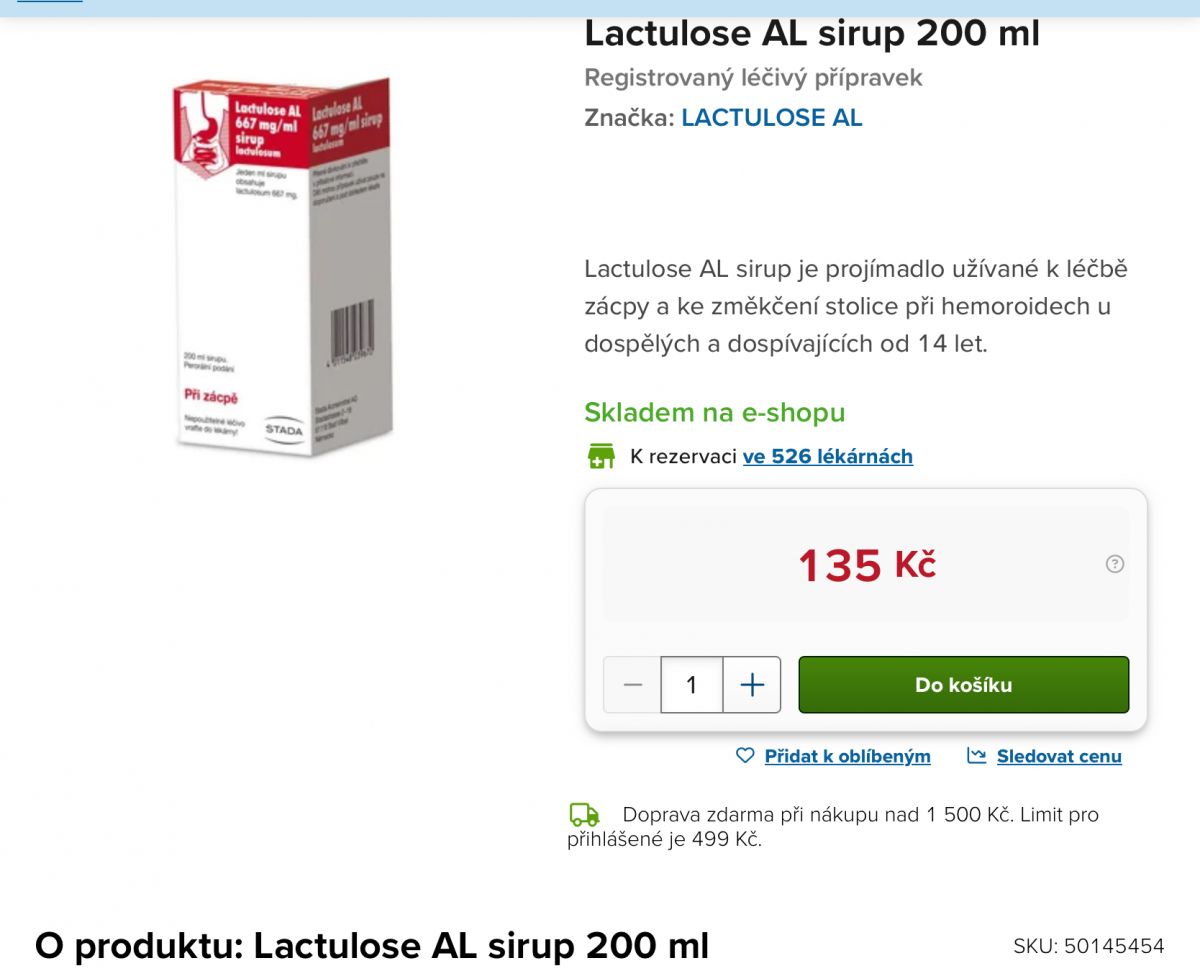Click the Lactulose AL sirup 200 ml title
Viewport: 1200px width, 976px height.
812,33
